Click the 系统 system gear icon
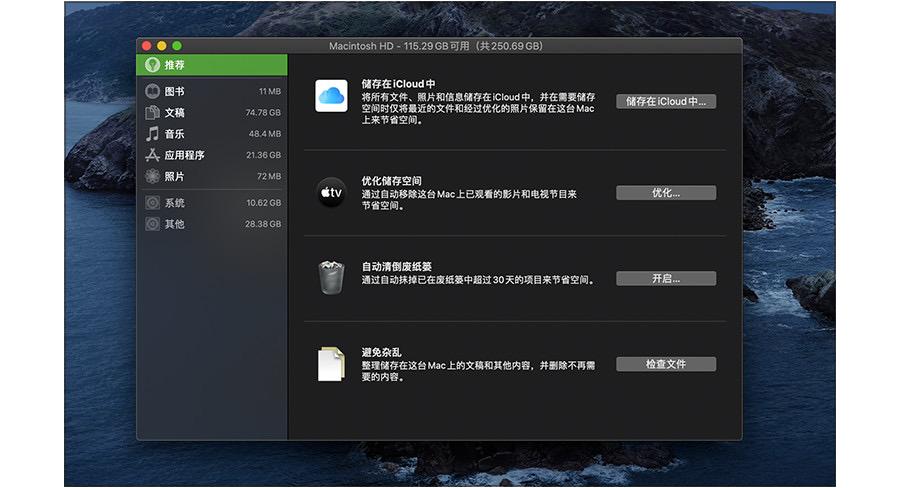The width and height of the screenshot is (900, 488). click(x=152, y=203)
